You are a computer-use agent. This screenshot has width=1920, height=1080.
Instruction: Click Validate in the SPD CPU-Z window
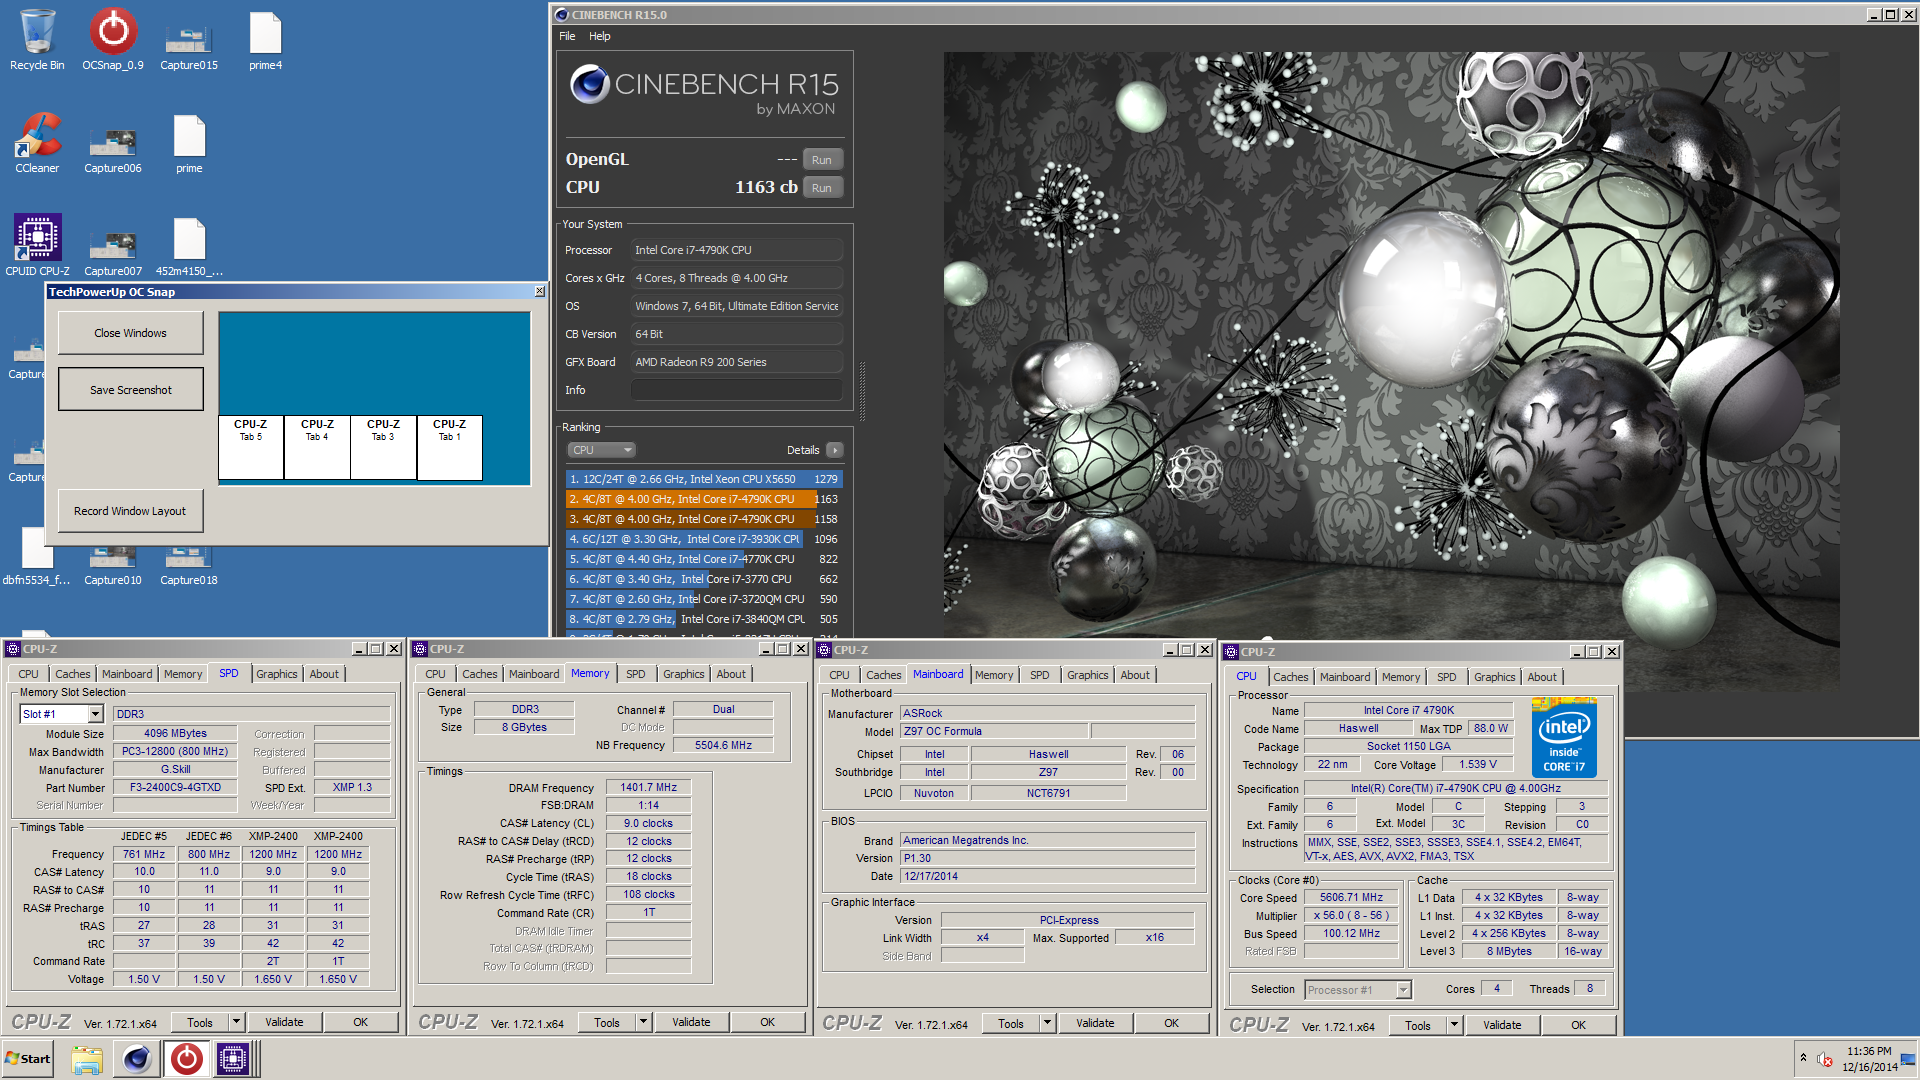[x=284, y=1022]
